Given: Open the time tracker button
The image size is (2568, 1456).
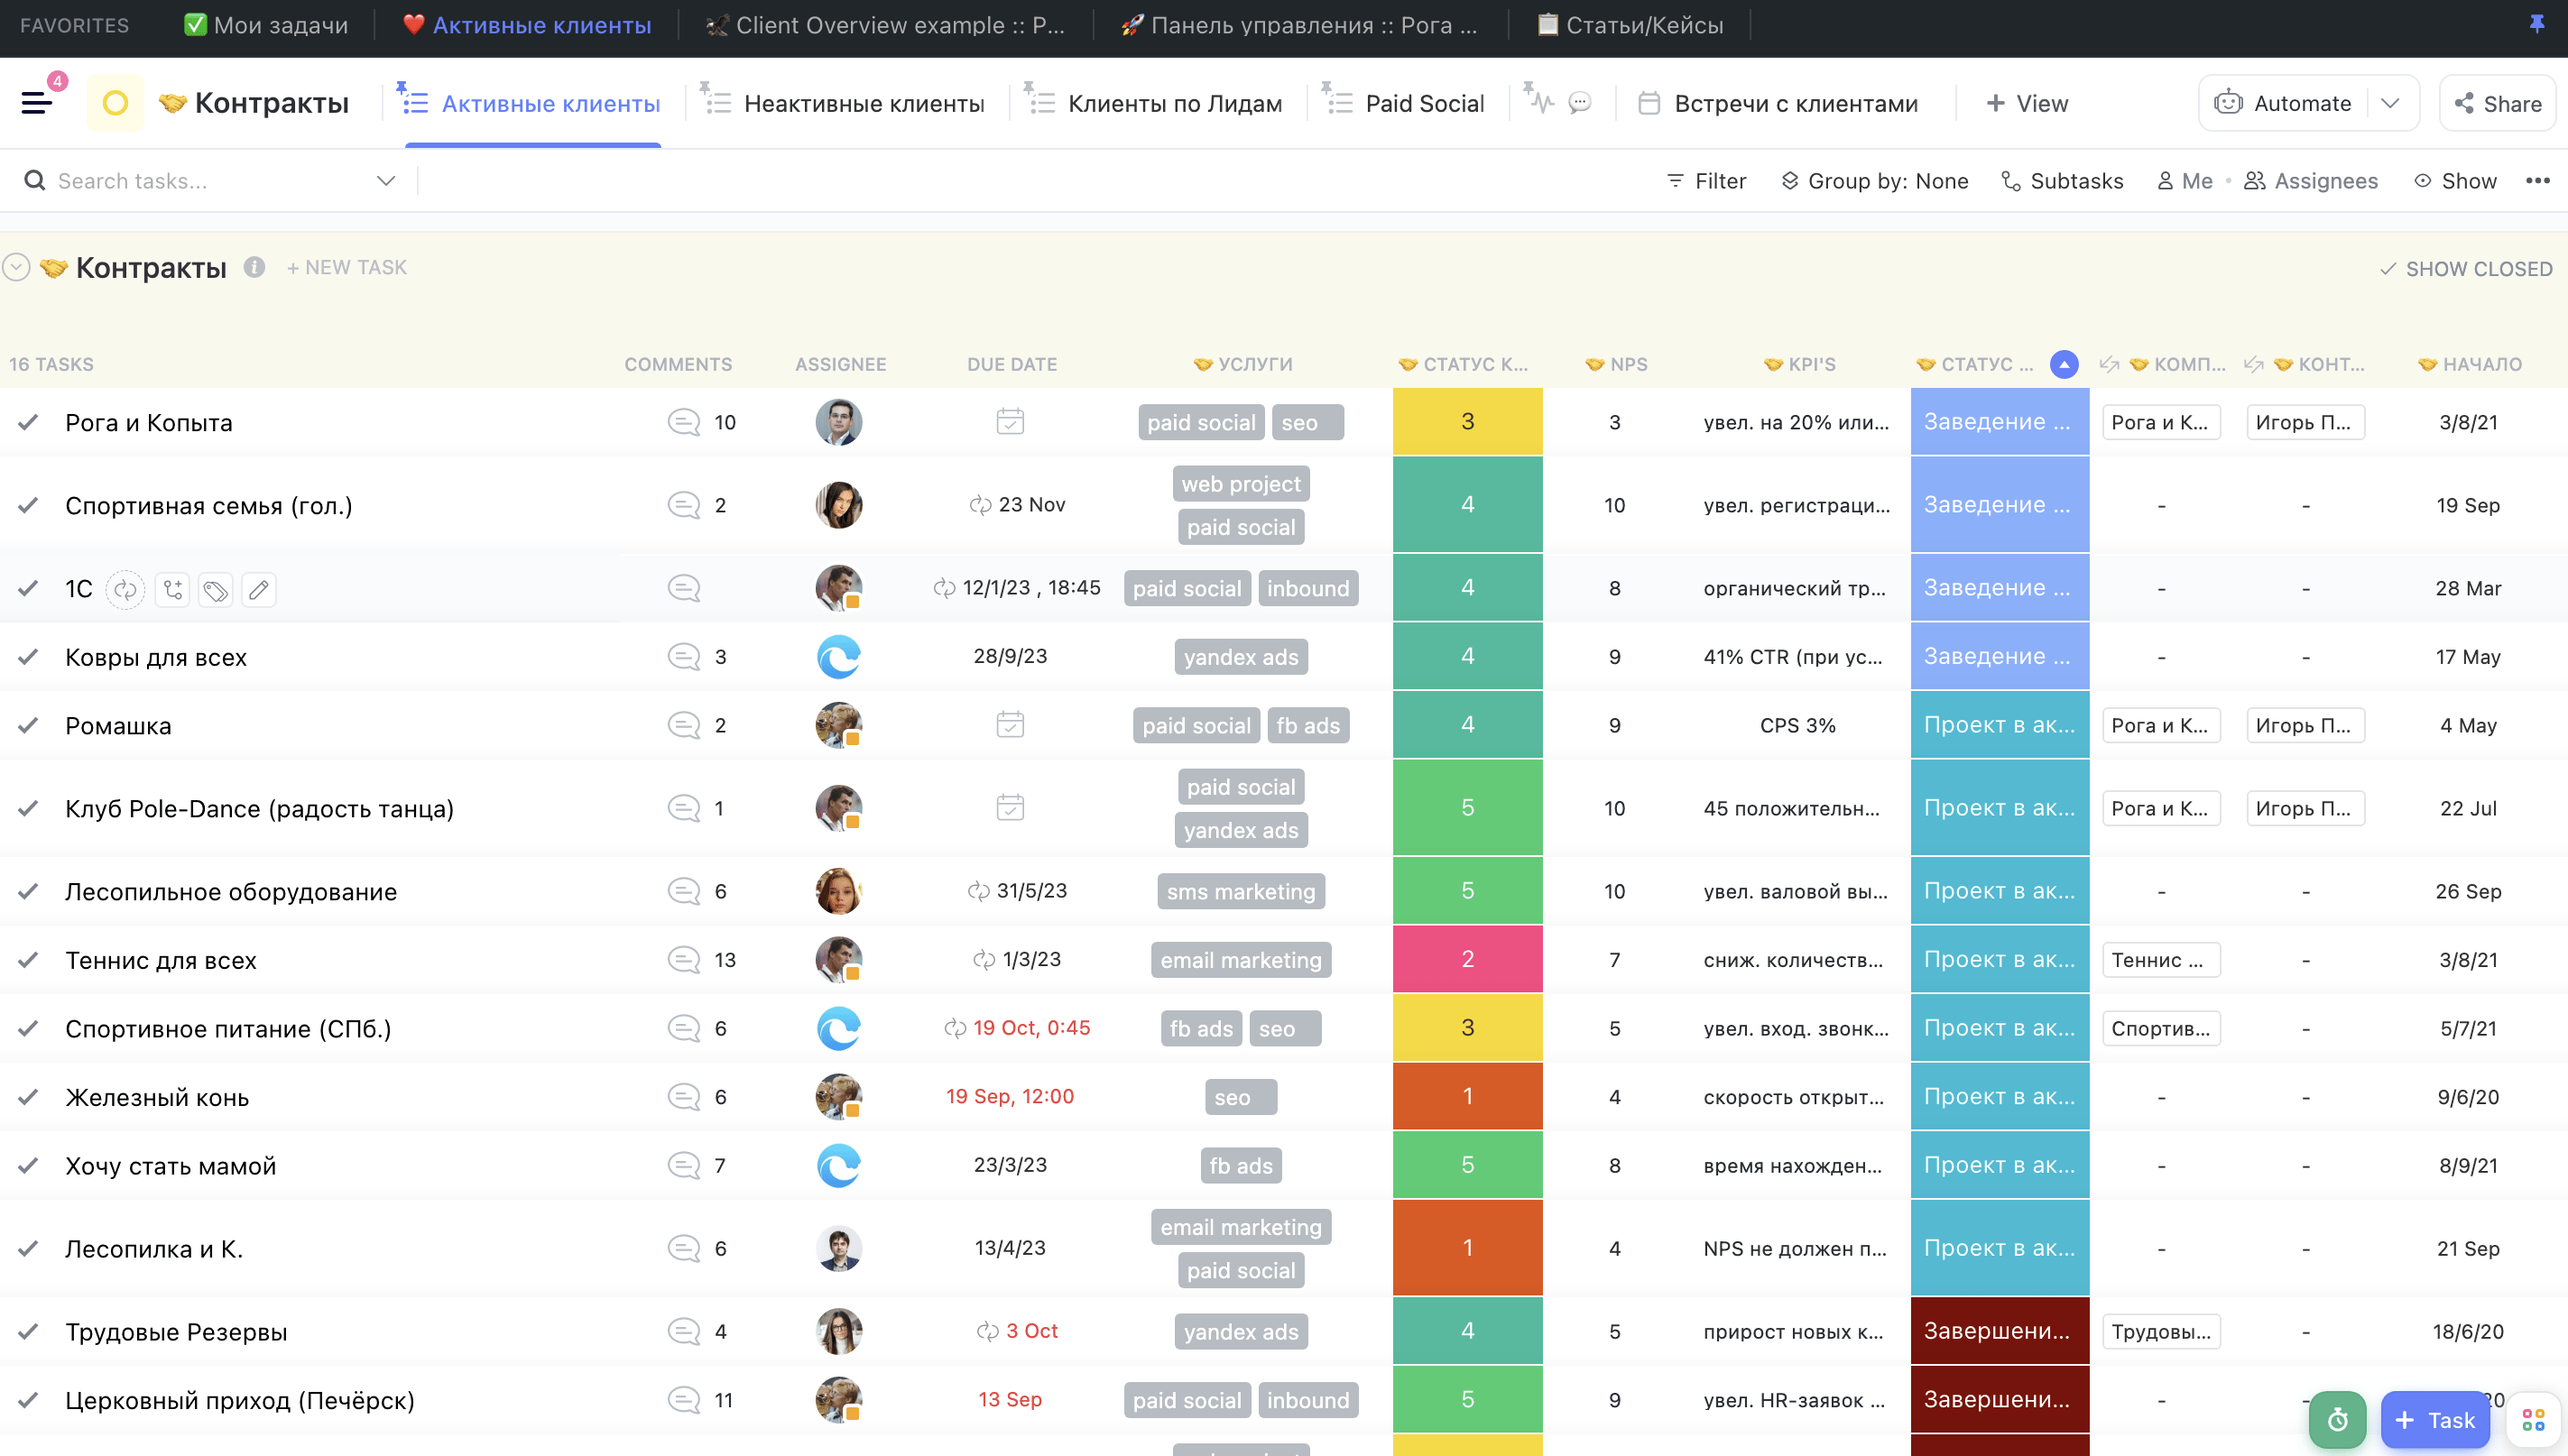Looking at the screenshot, I should click(x=2337, y=1419).
